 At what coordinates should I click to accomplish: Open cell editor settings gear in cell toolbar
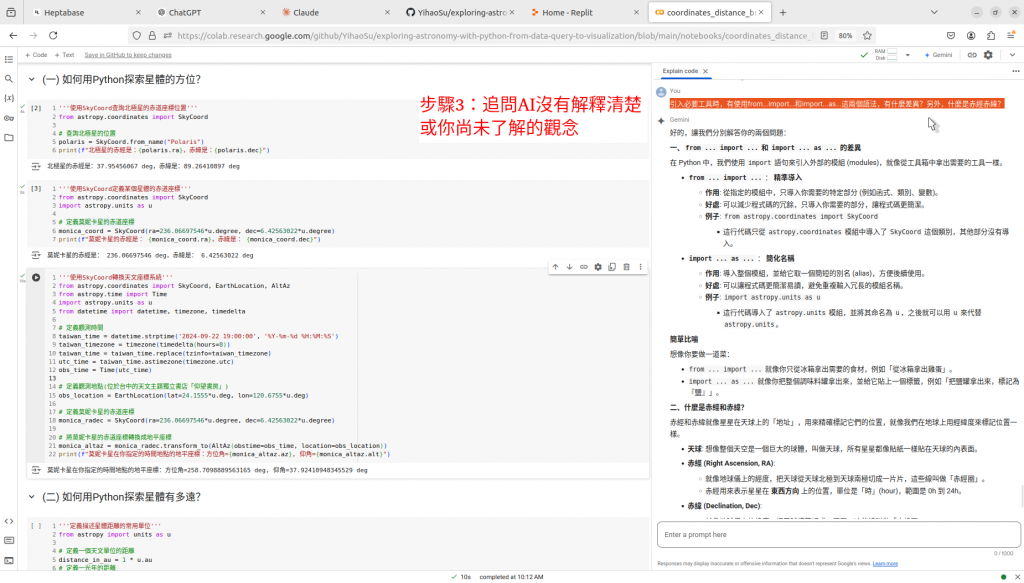[x=598, y=266]
